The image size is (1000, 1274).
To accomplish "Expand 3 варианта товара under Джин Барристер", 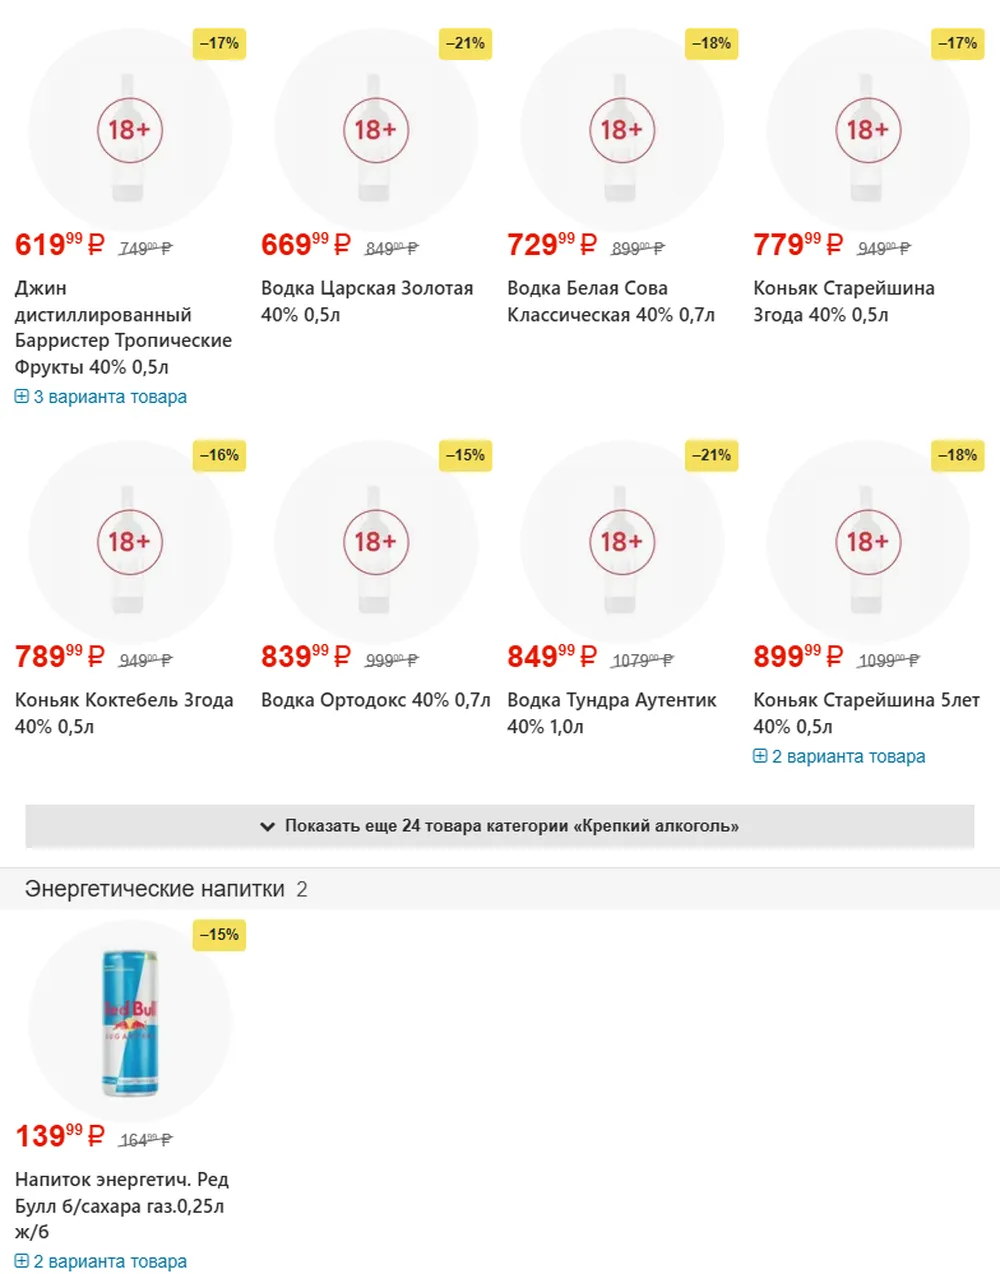I will 101,397.
